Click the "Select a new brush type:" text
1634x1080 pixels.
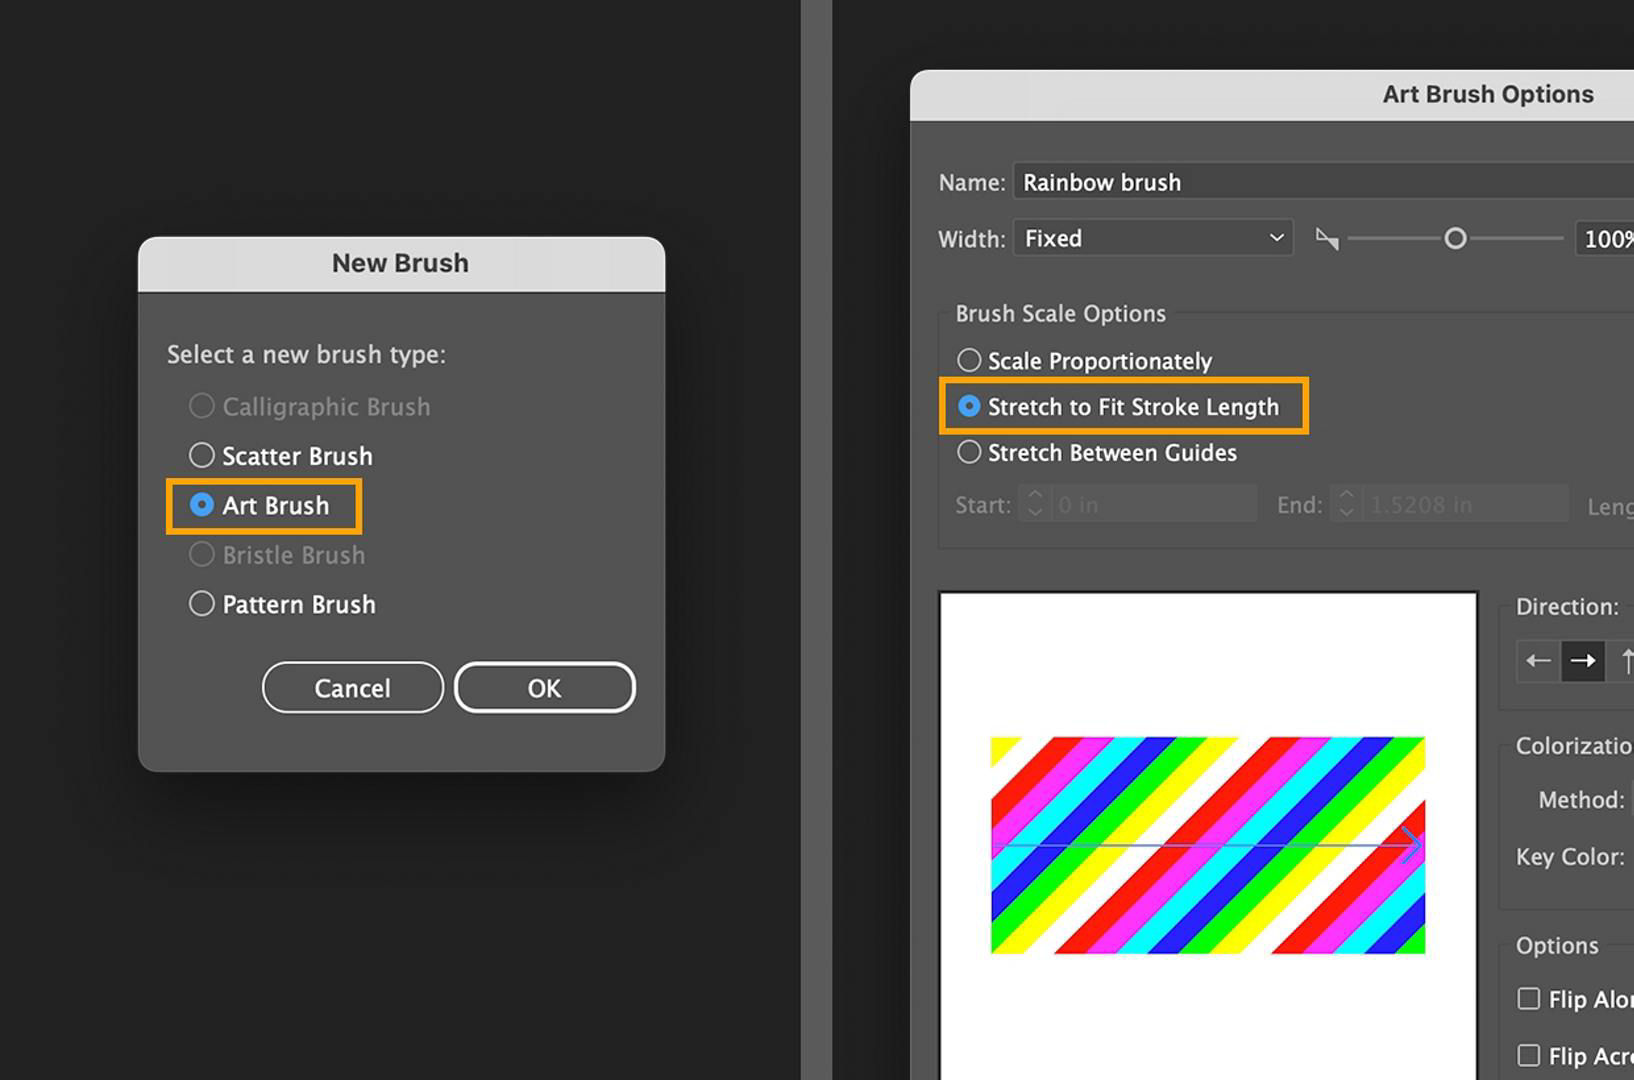click(x=306, y=355)
